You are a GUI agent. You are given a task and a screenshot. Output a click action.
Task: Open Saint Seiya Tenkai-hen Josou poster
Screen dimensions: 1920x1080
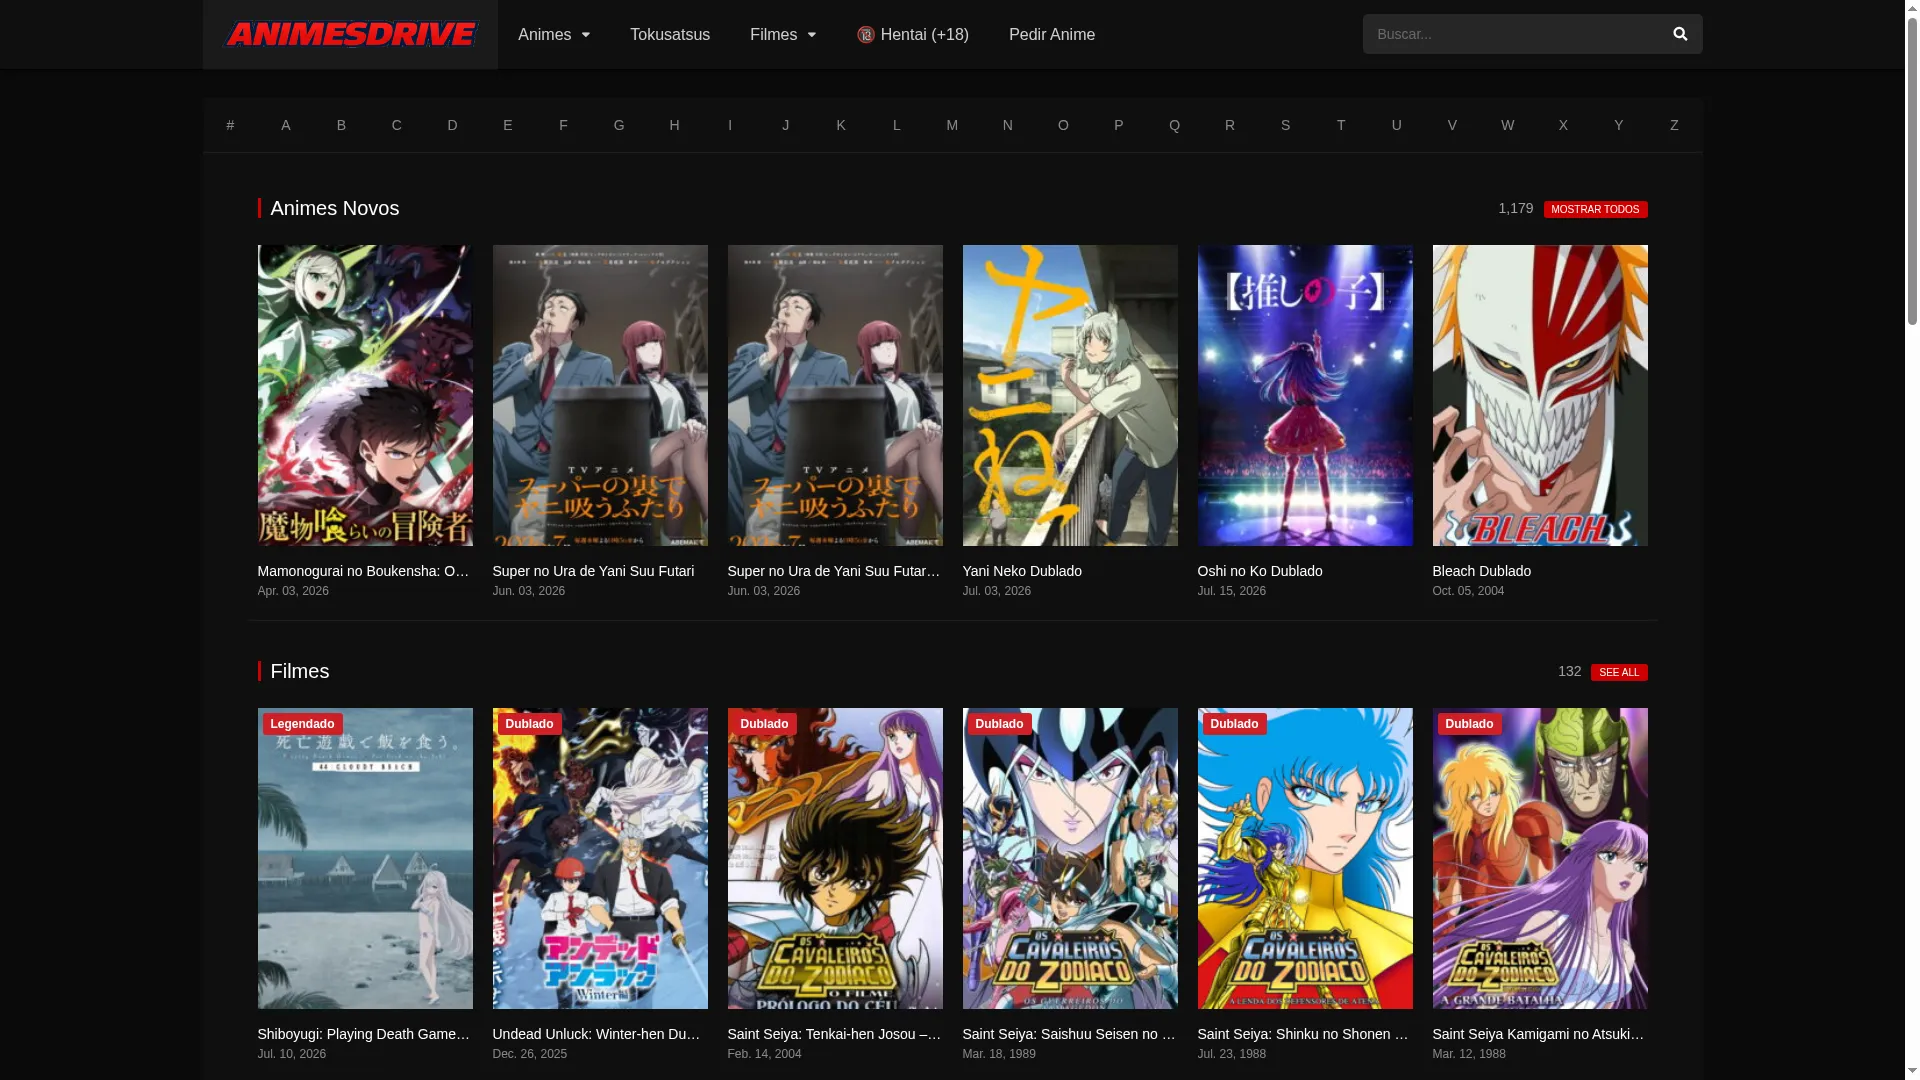[x=835, y=858]
